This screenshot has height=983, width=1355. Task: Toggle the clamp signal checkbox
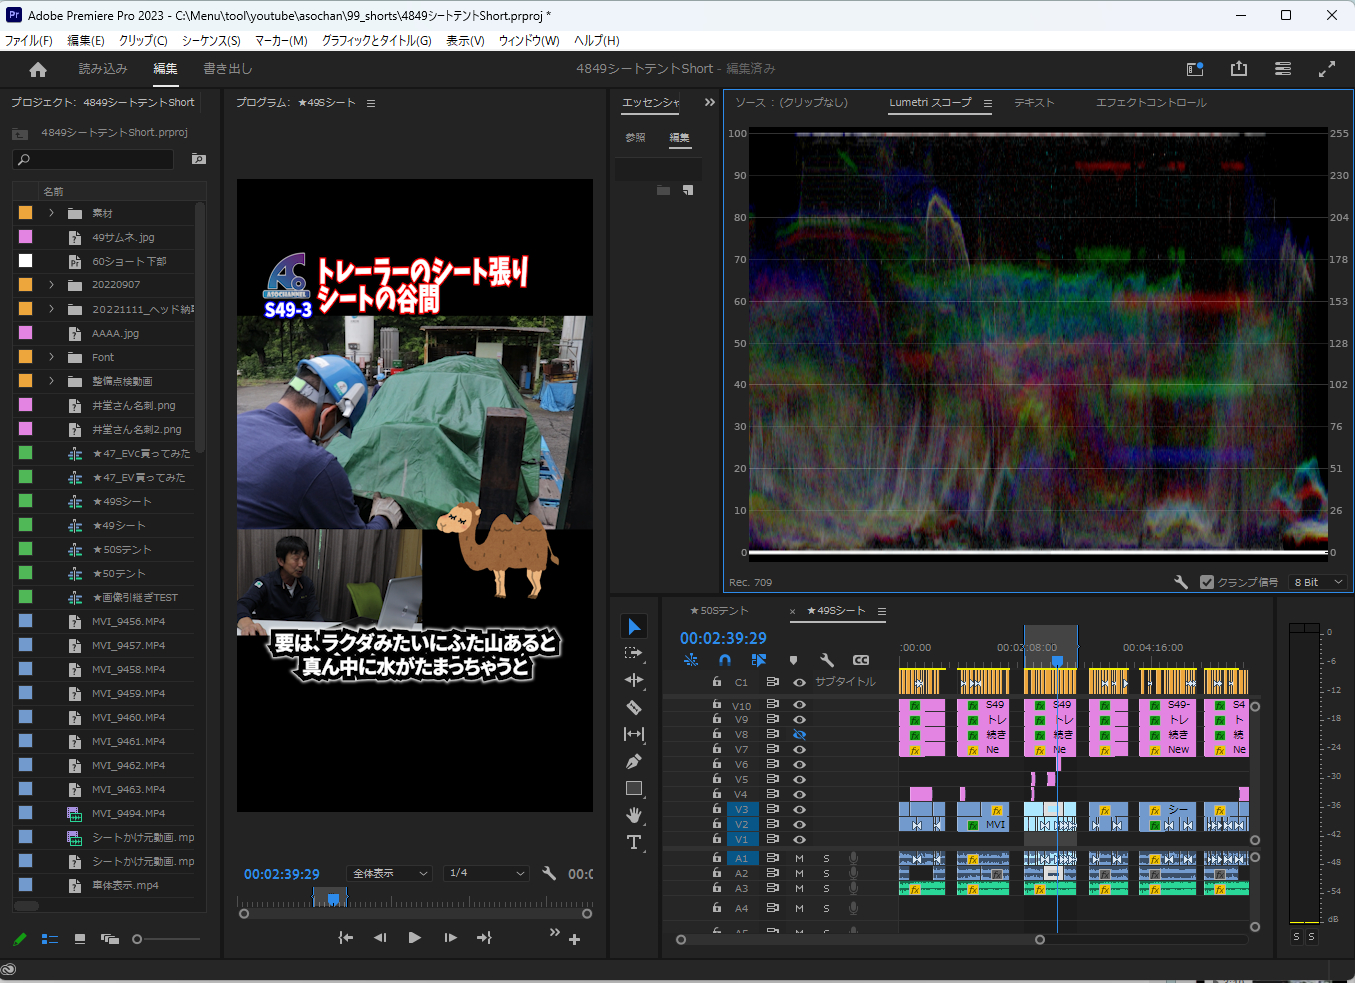pyautogui.click(x=1207, y=582)
